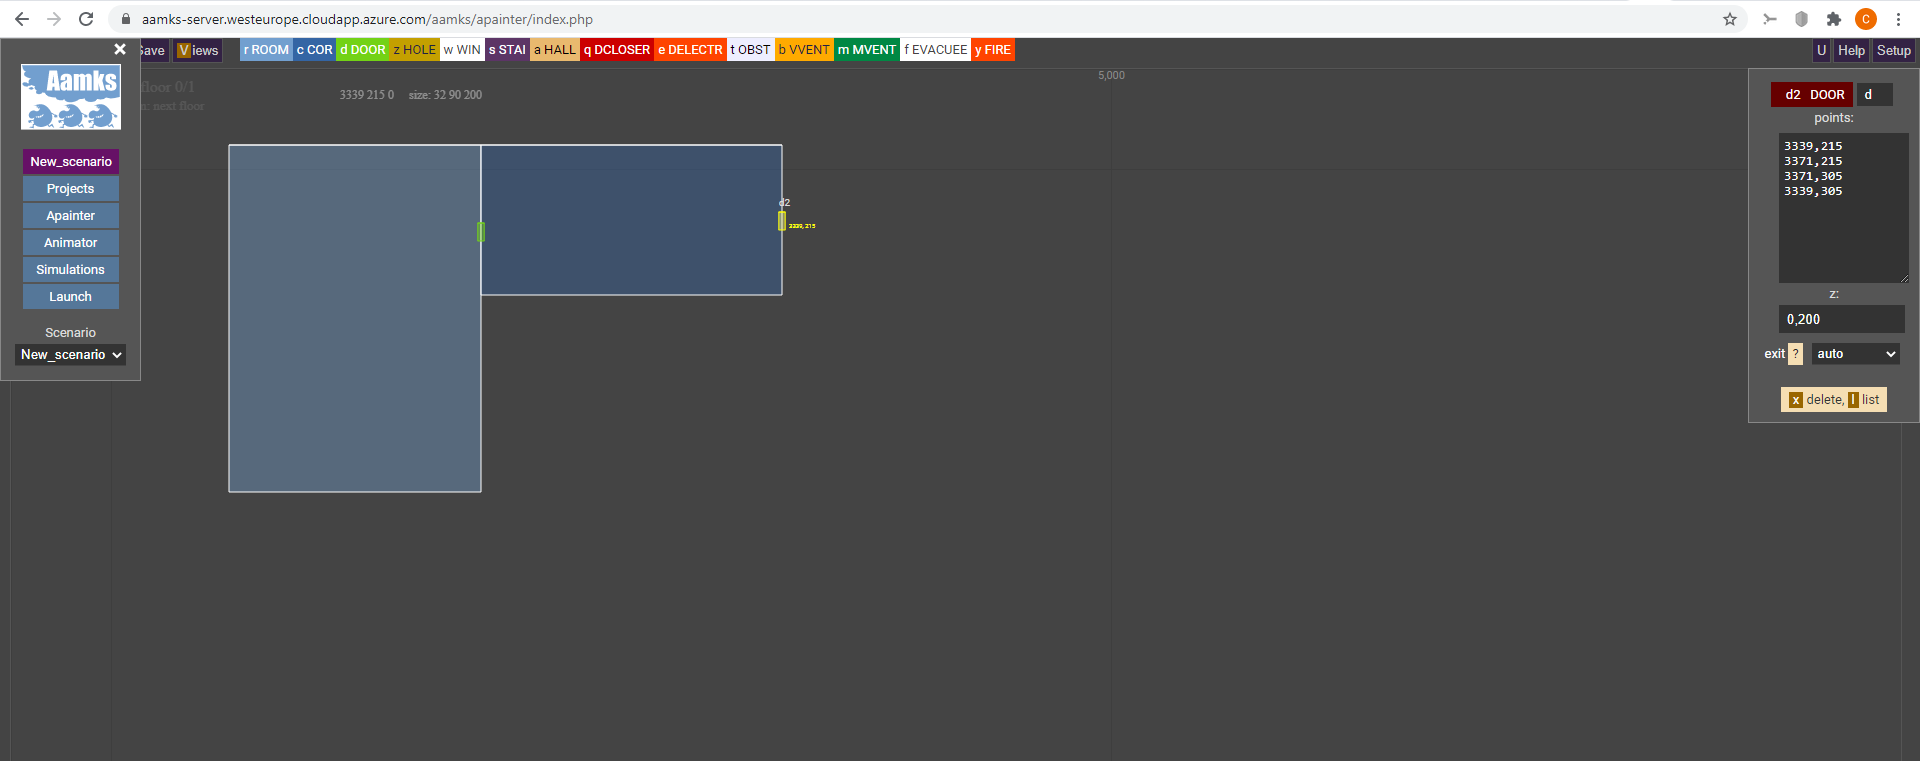Pick the w WIN window tool
1920x761 pixels.
click(462, 50)
